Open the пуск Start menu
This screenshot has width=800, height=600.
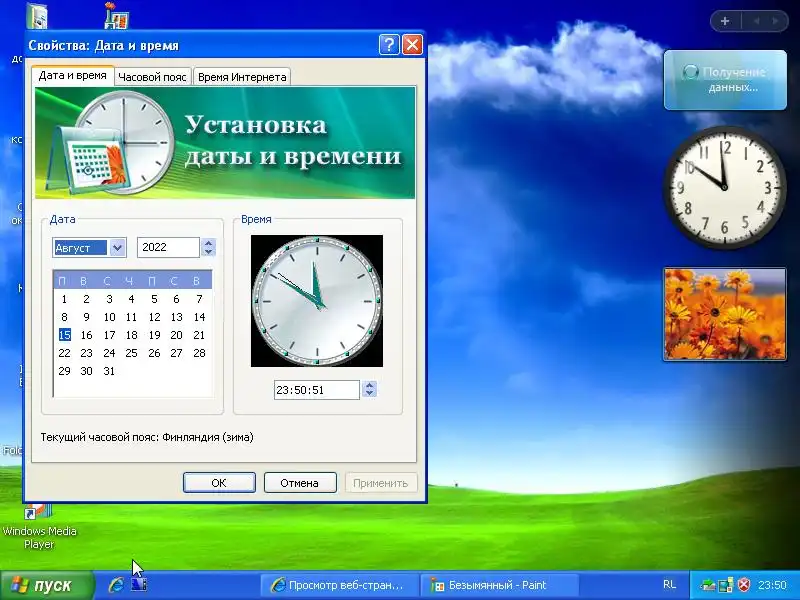[x=47, y=585]
